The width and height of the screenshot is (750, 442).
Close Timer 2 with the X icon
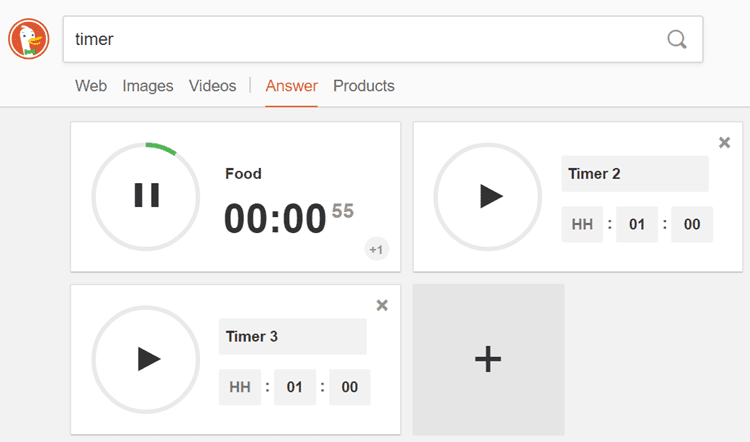click(724, 143)
